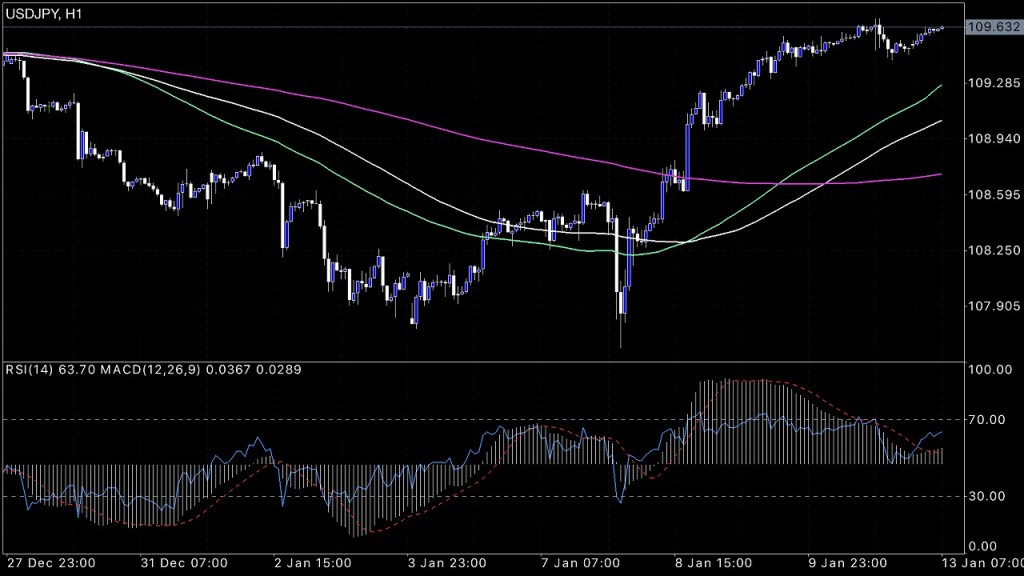Select the 109.632 current price tag
The width and height of the screenshot is (1024, 576).
point(986,27)
